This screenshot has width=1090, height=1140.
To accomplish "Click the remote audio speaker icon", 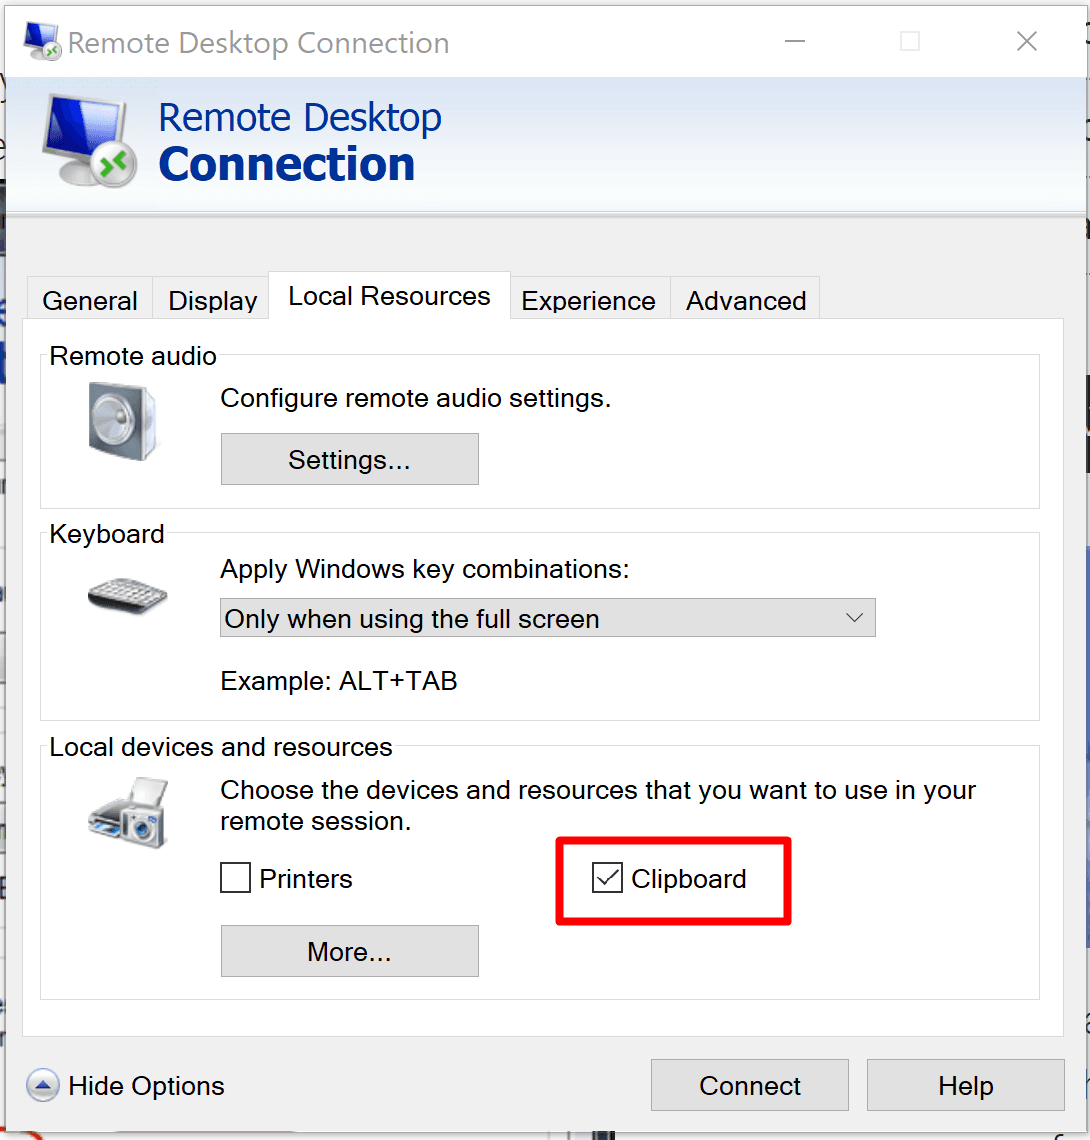I will pos(122,419).
